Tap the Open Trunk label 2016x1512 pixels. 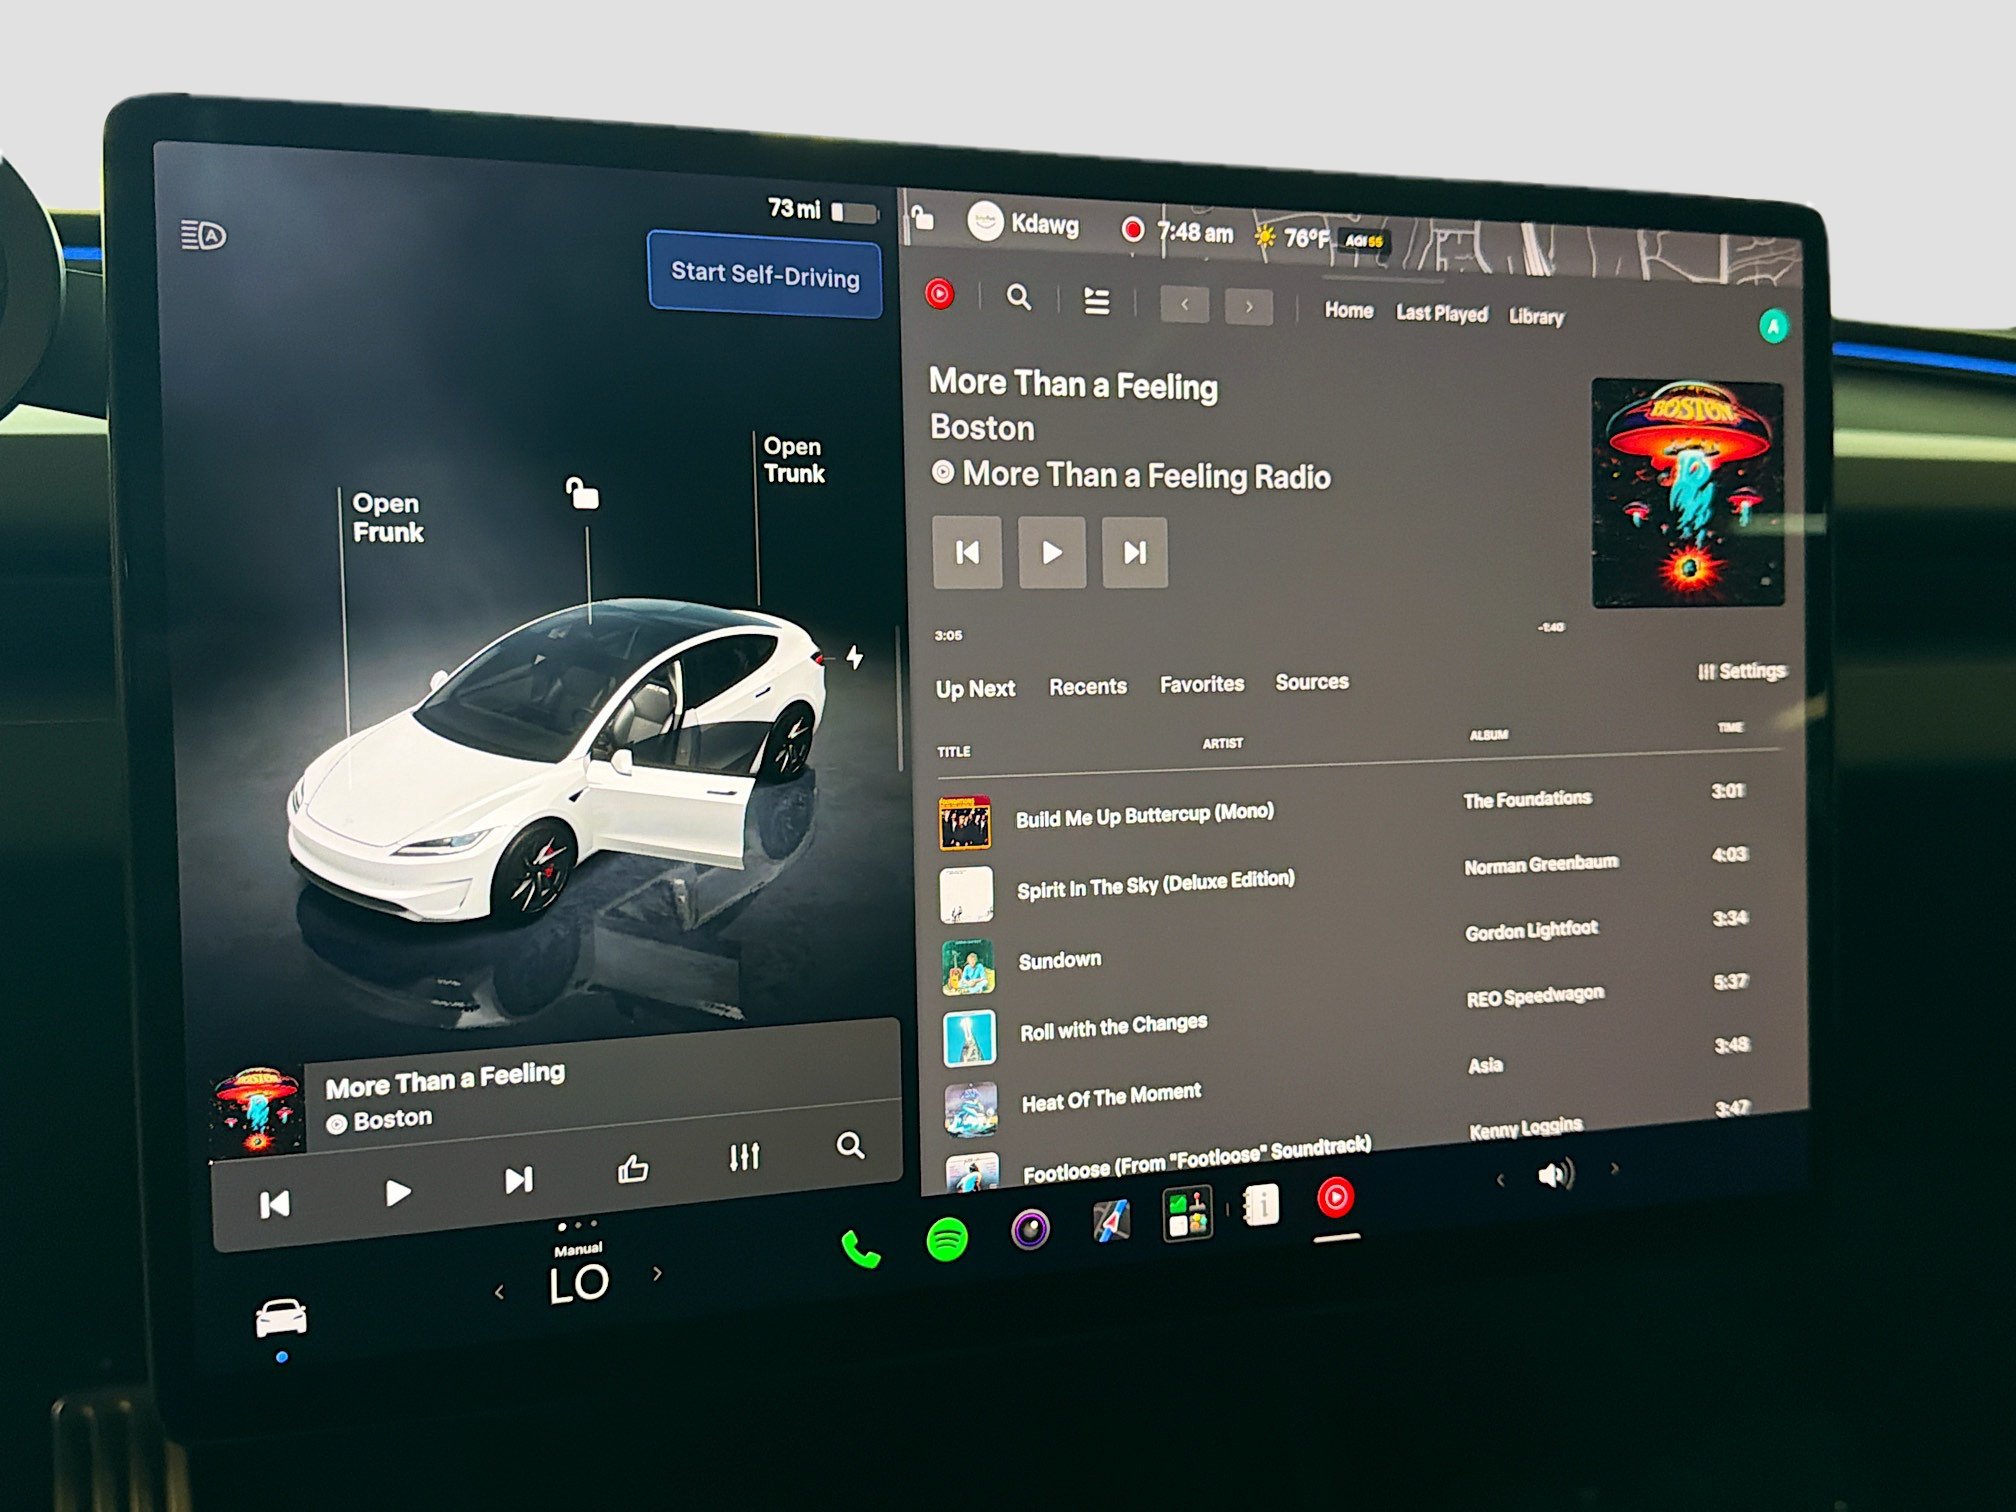point(794,459)
